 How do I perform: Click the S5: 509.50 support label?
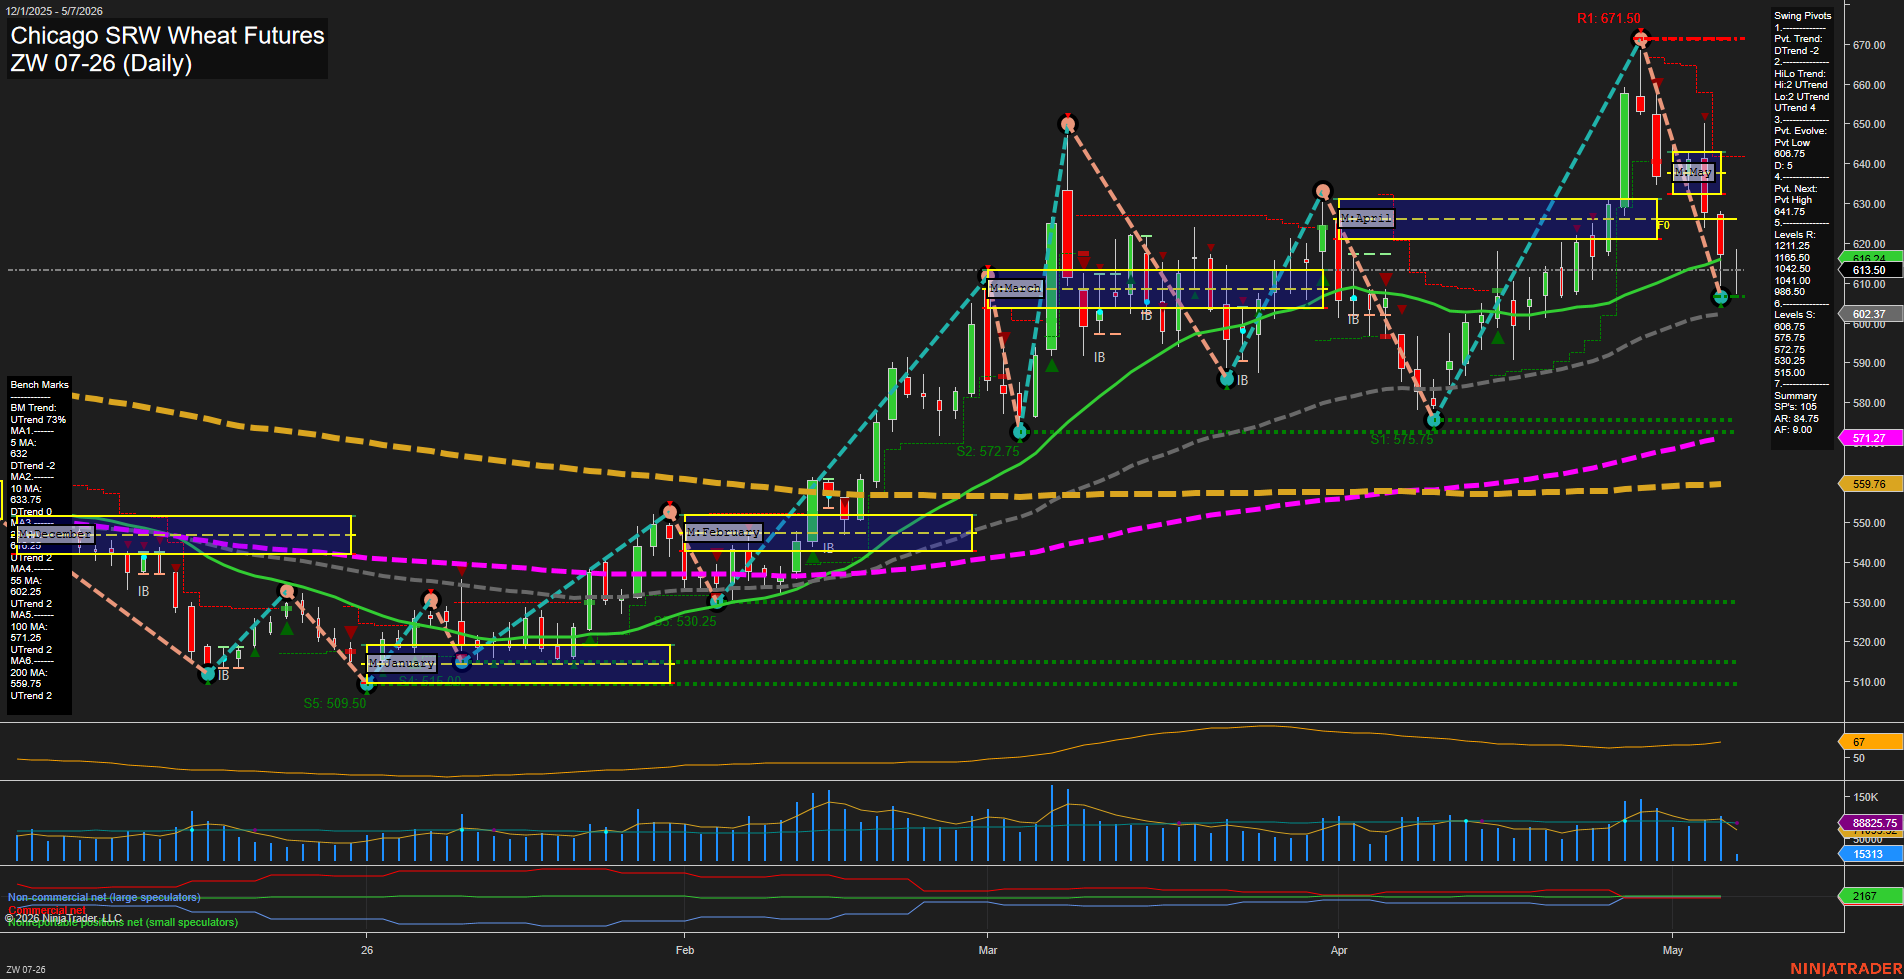pyautogui.click(x=335, y=704)
